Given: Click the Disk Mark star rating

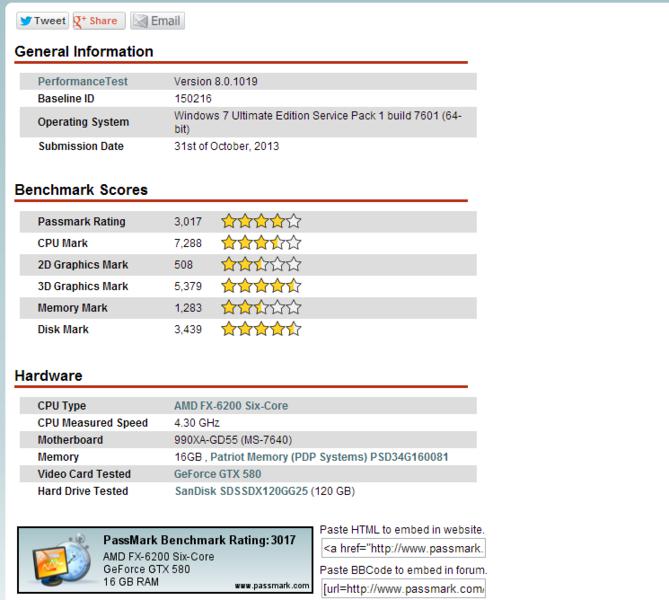Looking at the screenshot, I should pos(261,329).
